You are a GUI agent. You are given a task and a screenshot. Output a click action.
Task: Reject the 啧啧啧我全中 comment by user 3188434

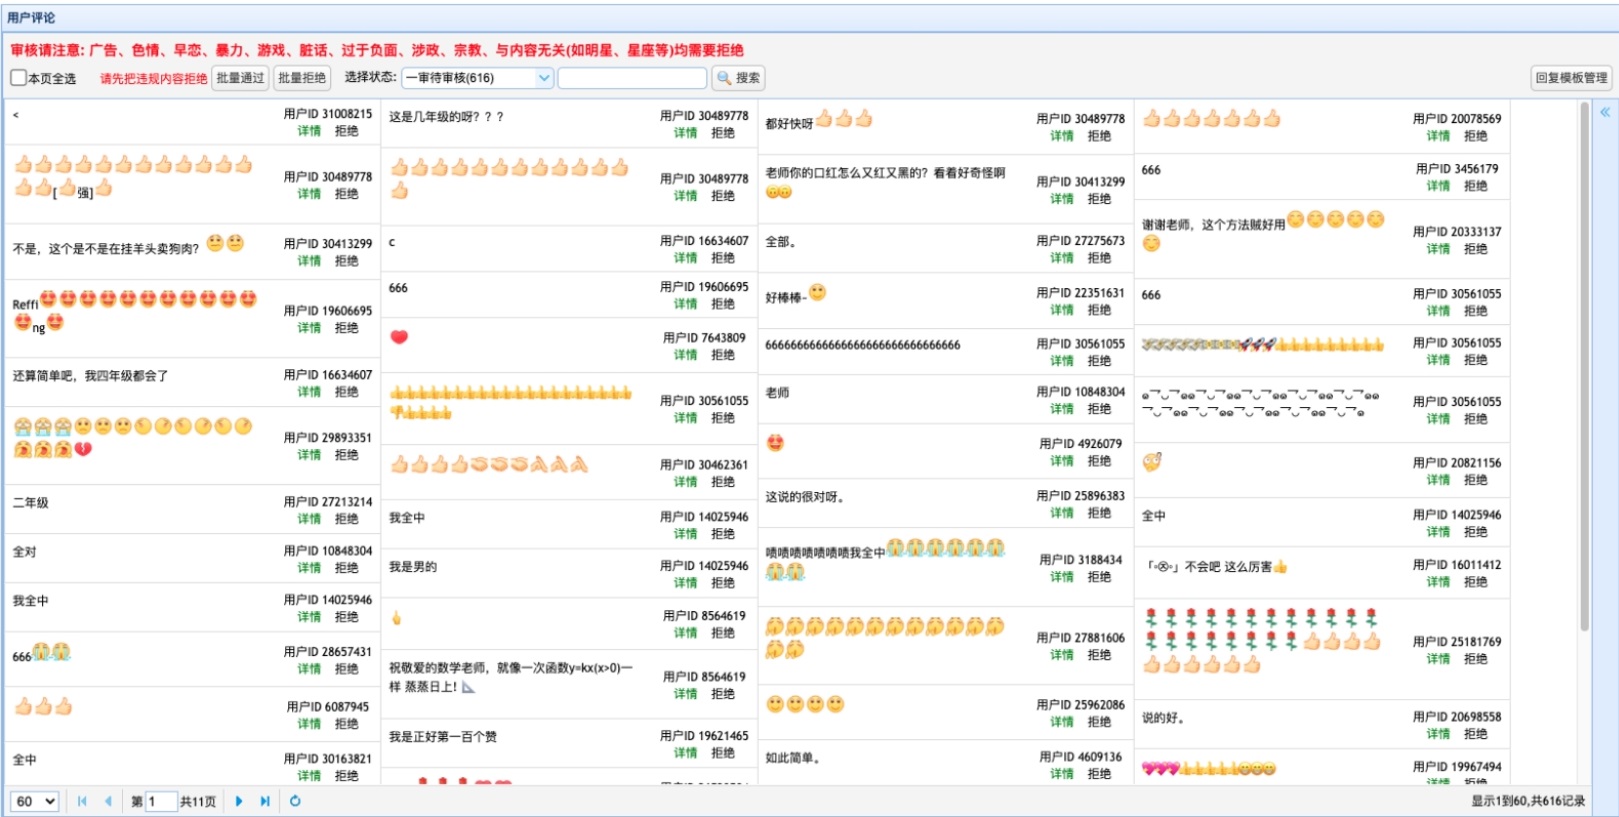(1100, 577)
